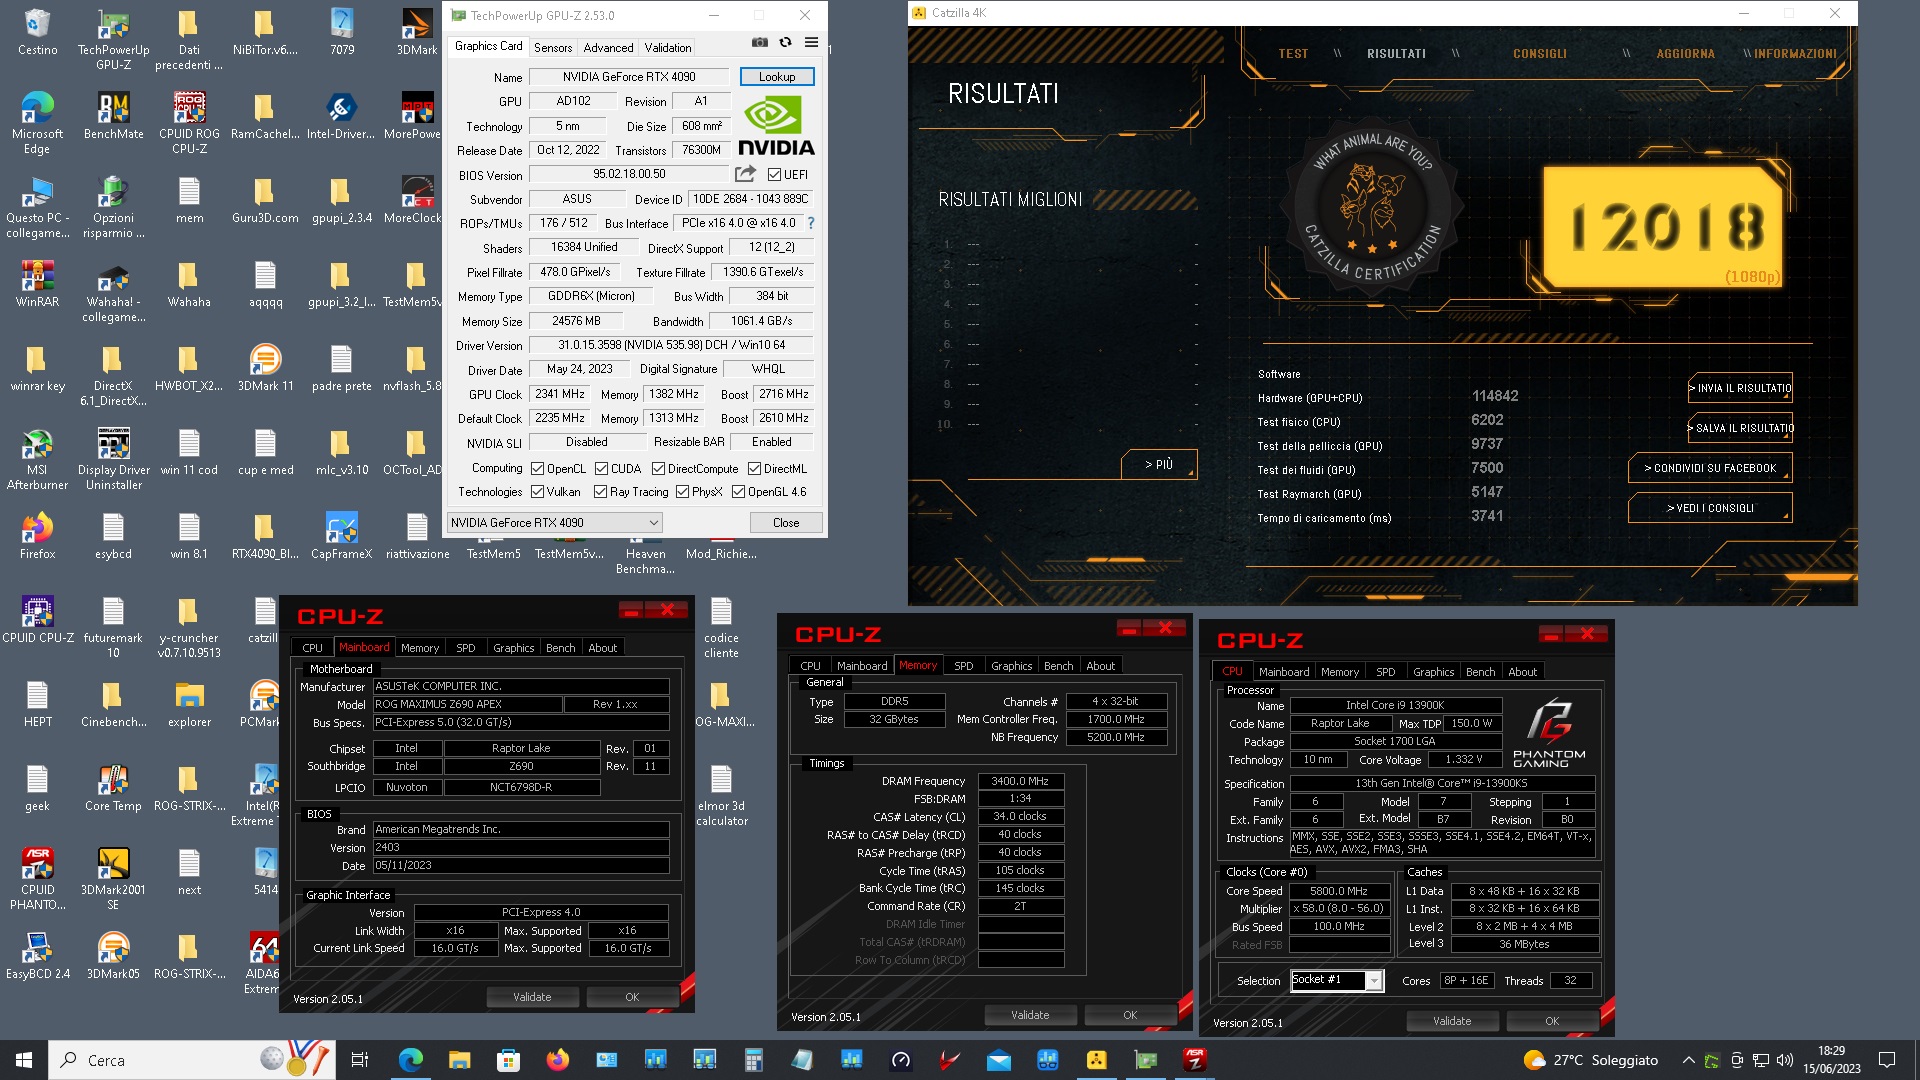This screenshot has height=1080, width=1920.
Task: Launch the CapFrameX desktop icon
Action: 341,536
